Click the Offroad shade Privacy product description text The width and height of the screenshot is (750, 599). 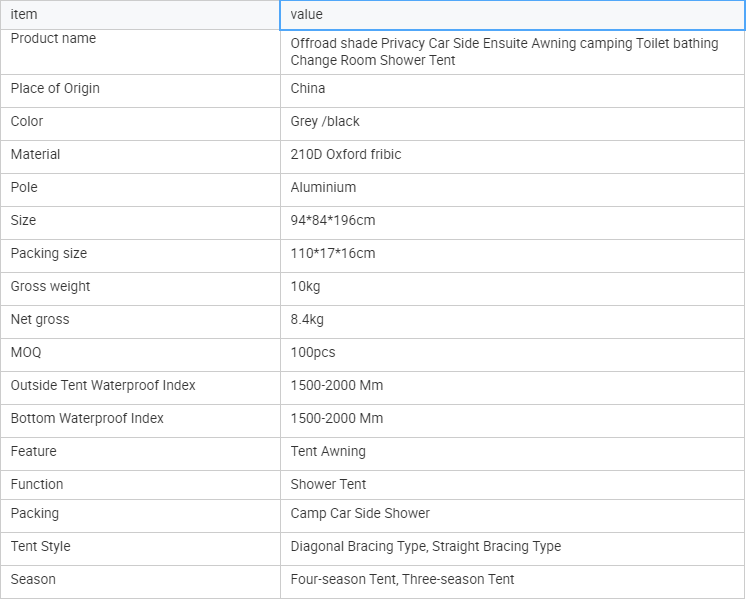[x=504, y=52]
